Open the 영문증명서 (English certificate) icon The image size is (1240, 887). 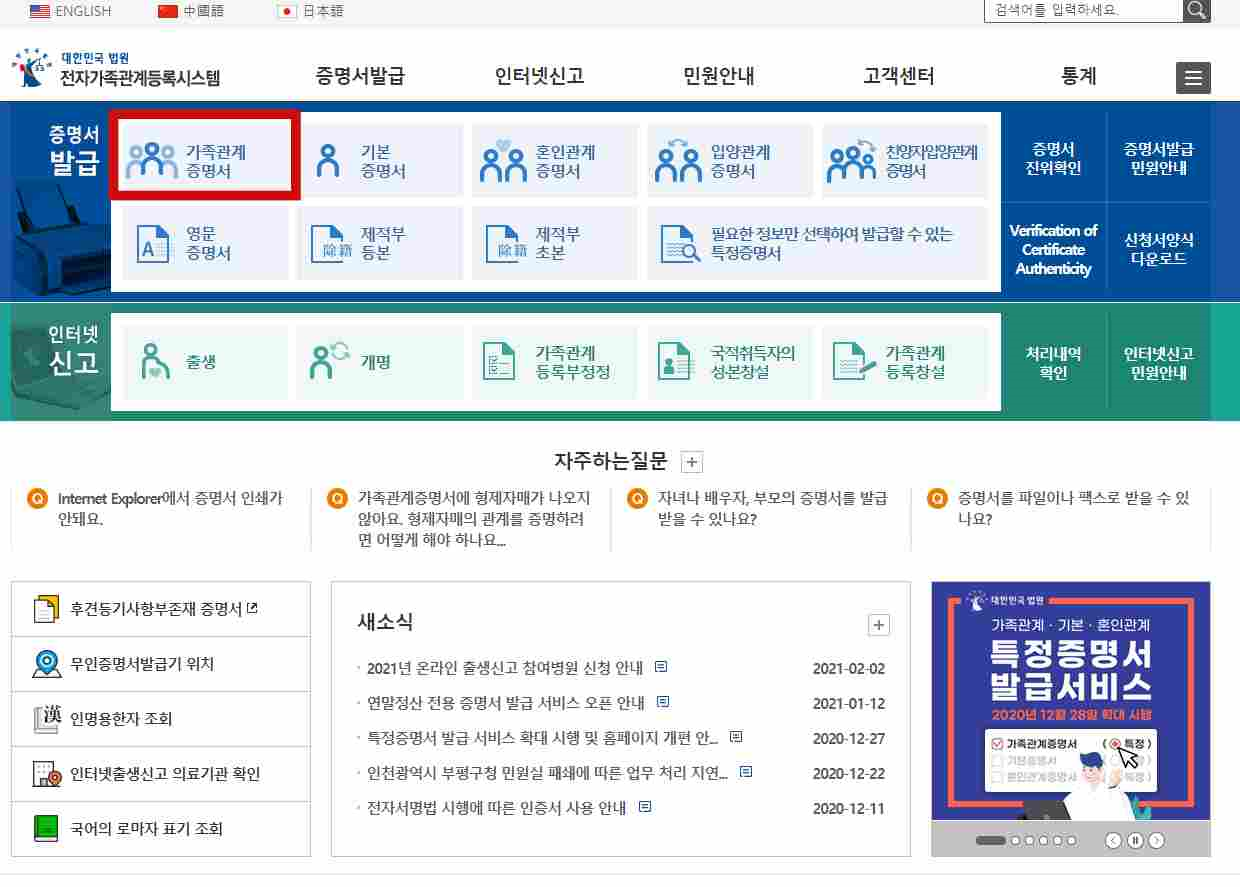[155, 243]
